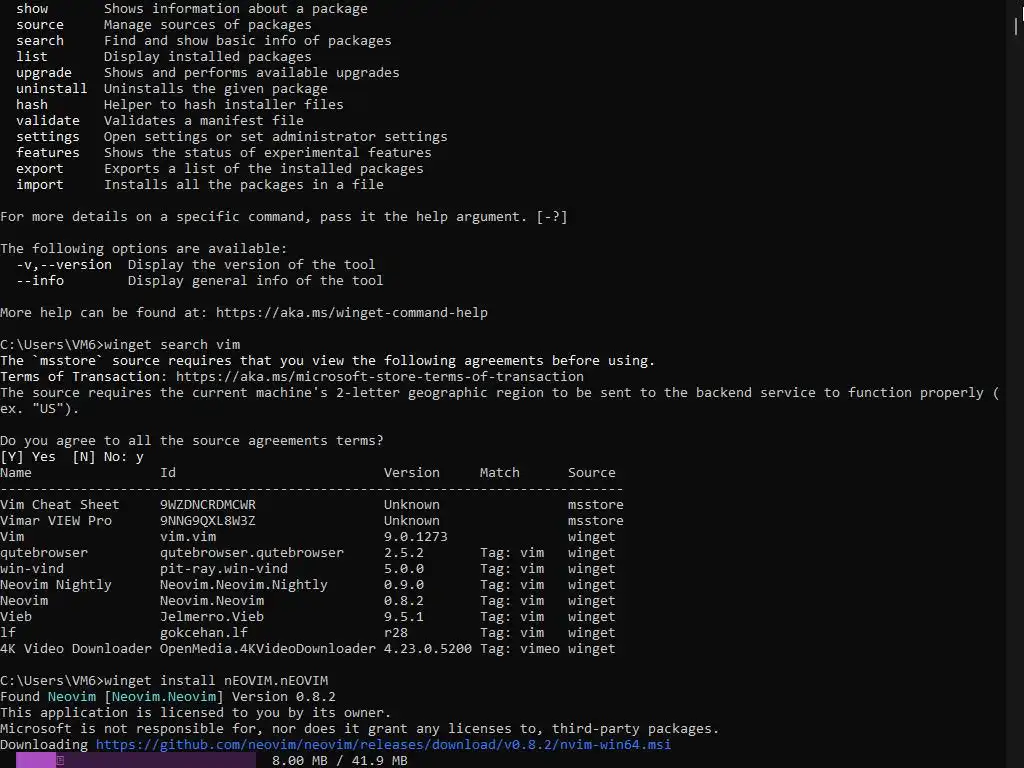
Task: Click the 'Name' column header
Action: pos(16,473)
